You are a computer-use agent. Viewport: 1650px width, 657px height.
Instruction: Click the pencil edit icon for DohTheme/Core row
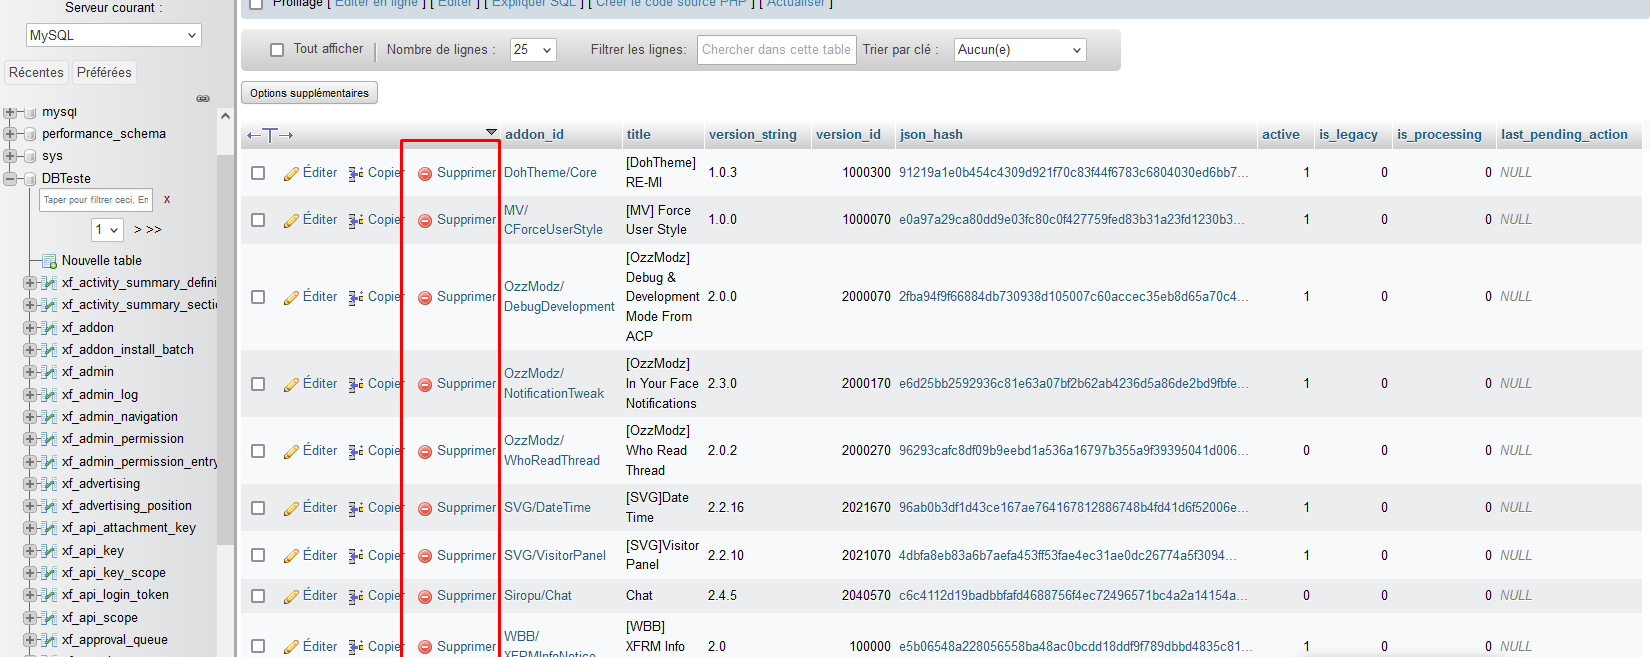click(291, 174)
